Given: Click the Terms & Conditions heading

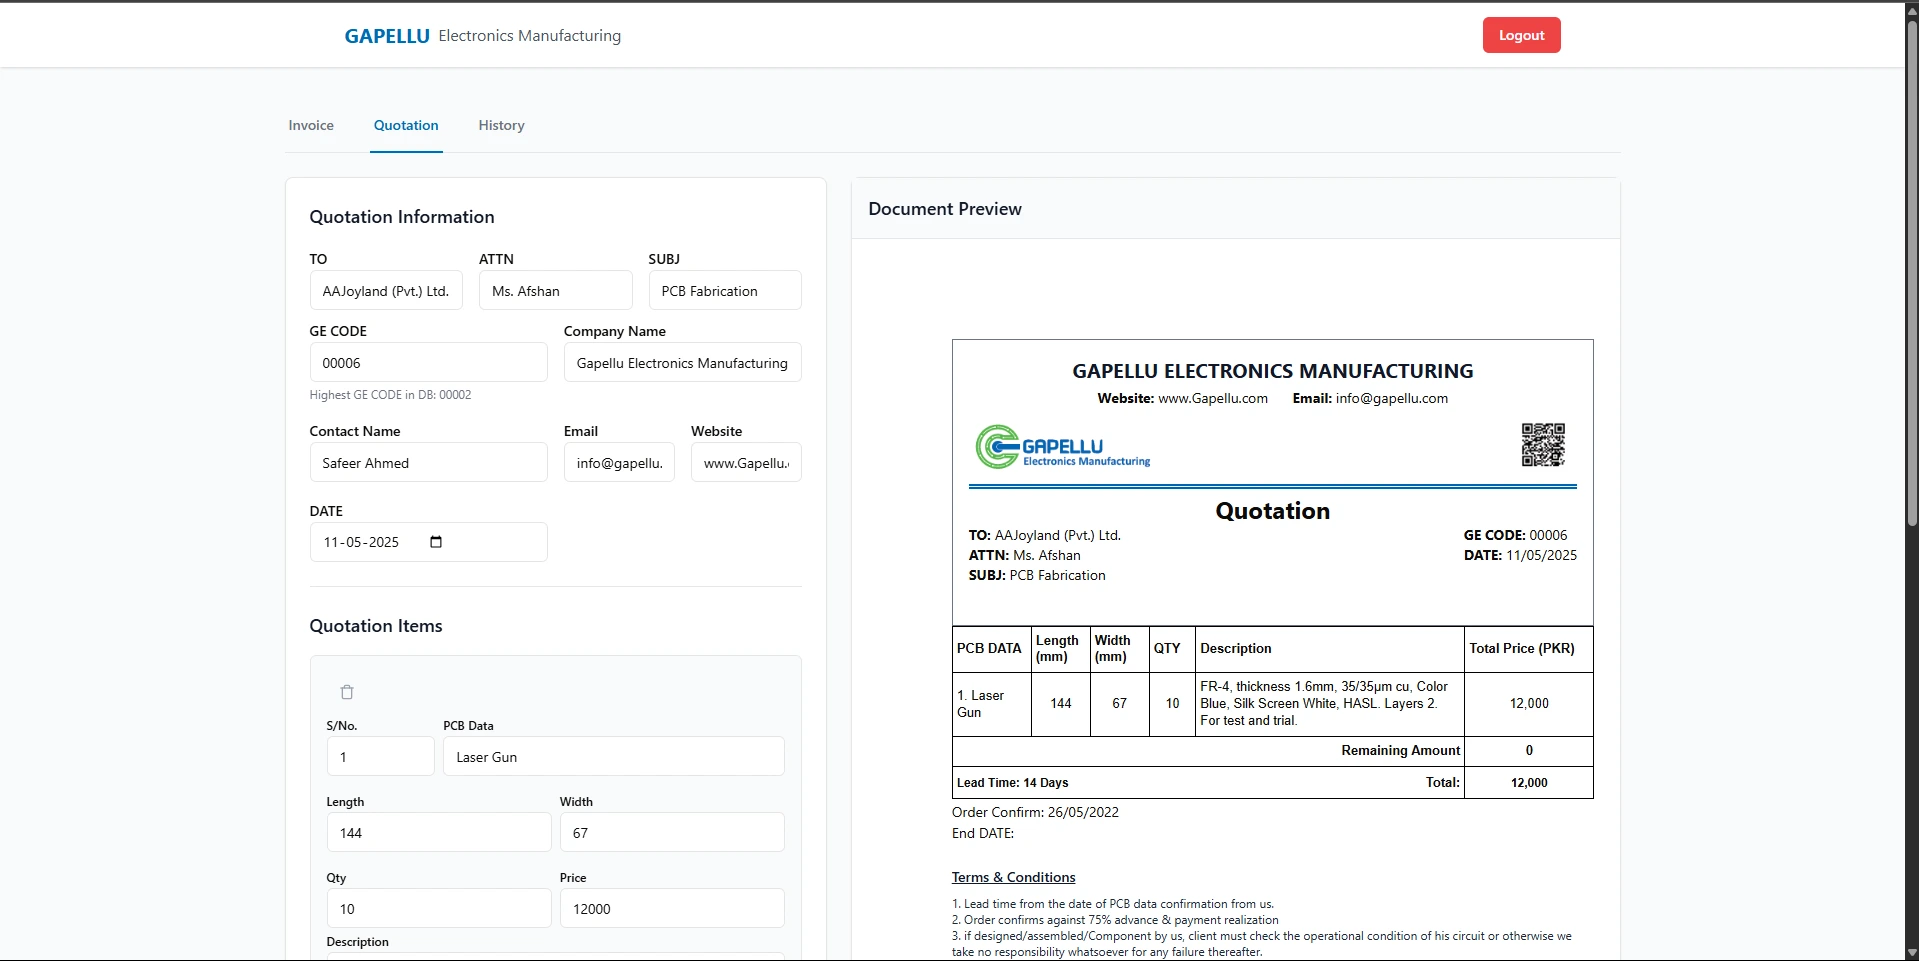Looking at the screenshot, I should (1013, 877).
